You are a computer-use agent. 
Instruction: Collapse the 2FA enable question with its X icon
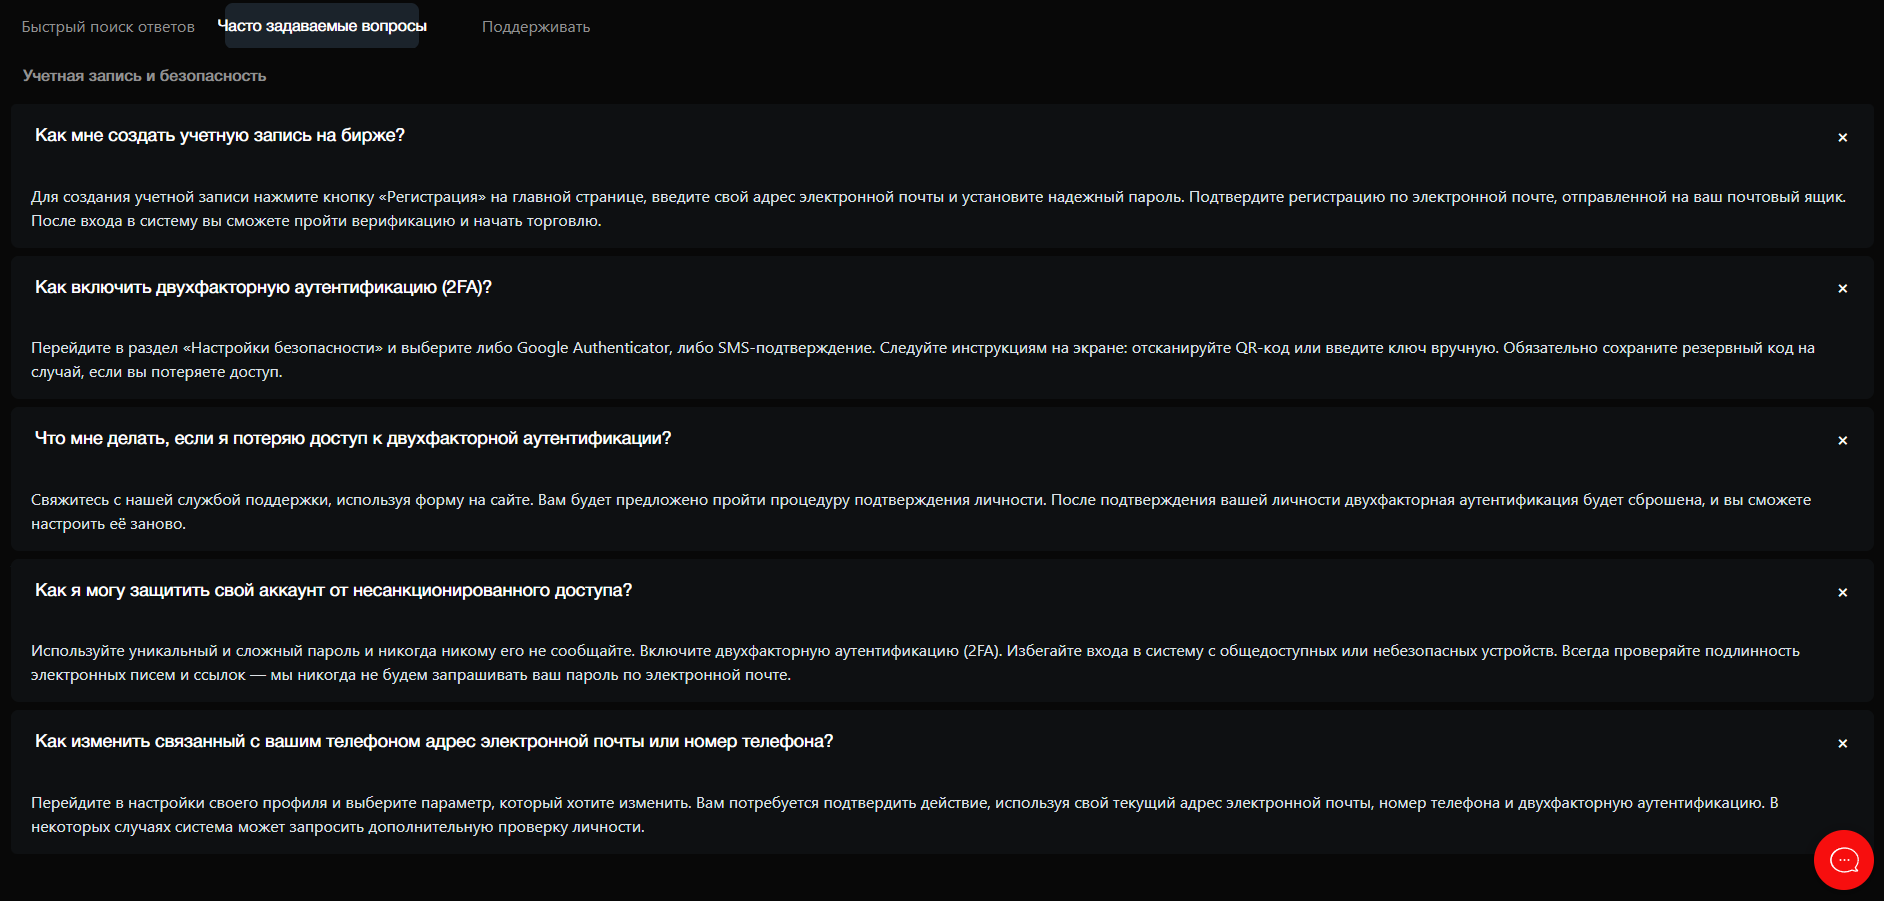[1842, 288]
